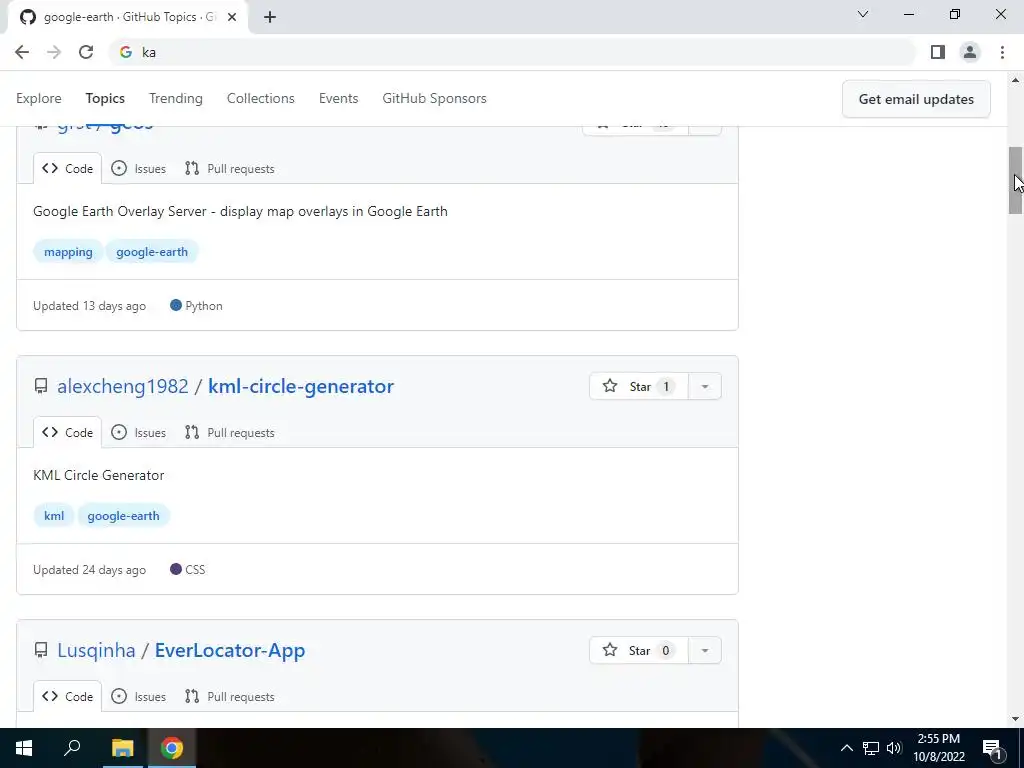This screenshot has height=768, width=1024.
Task: Open Windows taskbar search
Action: 72,748
